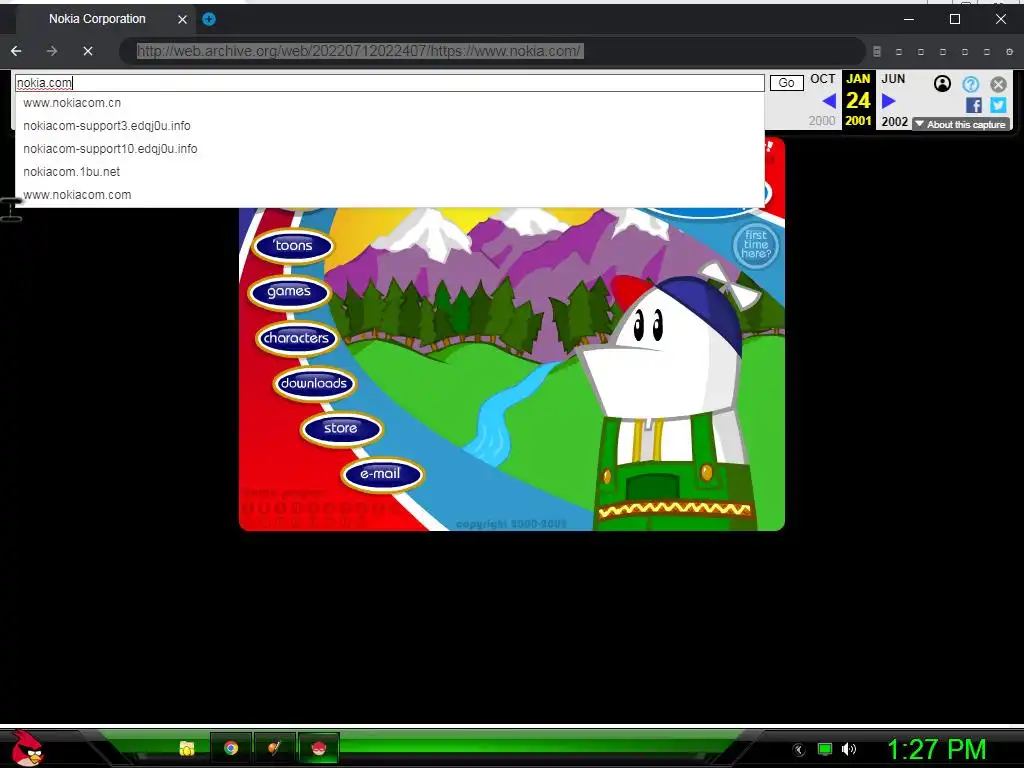Open the Angry Birds start button
1024x768 pixels.
point(27,748)
